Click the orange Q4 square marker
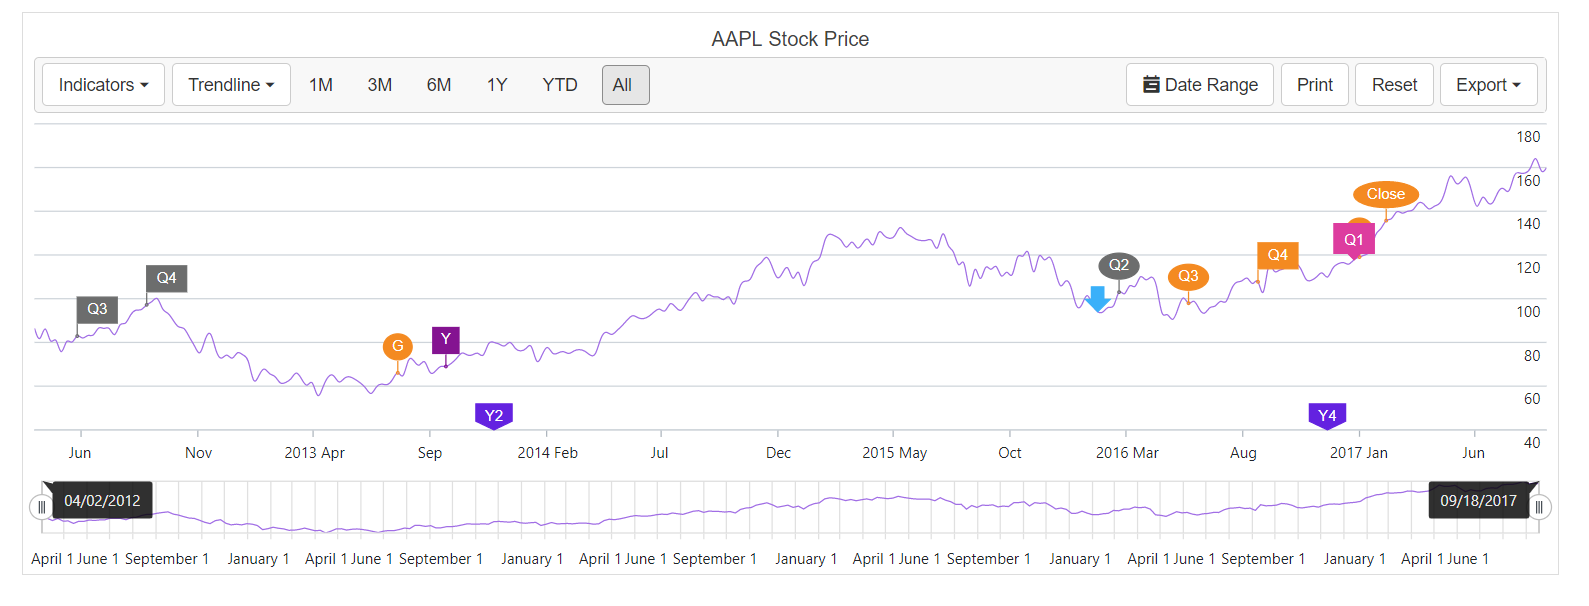Image resolution: width=1589 pixels, height=606 pixels. coord(1278,255)
